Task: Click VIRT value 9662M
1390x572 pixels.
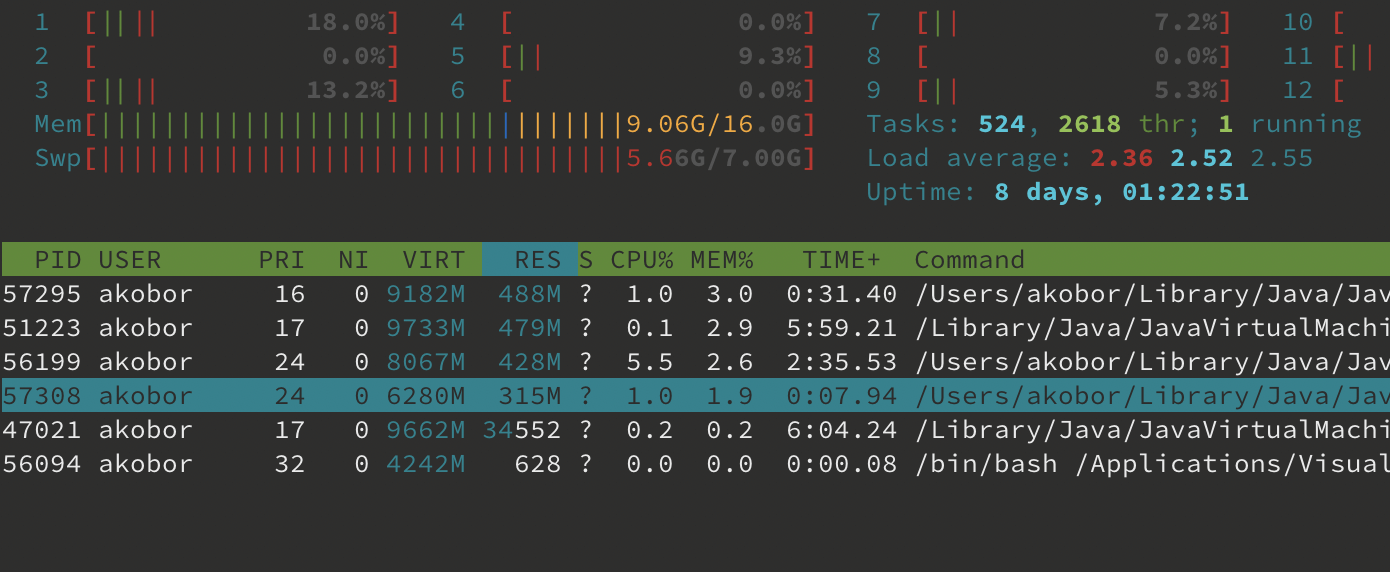Action: pyautogui.click(x=426, y=430)
